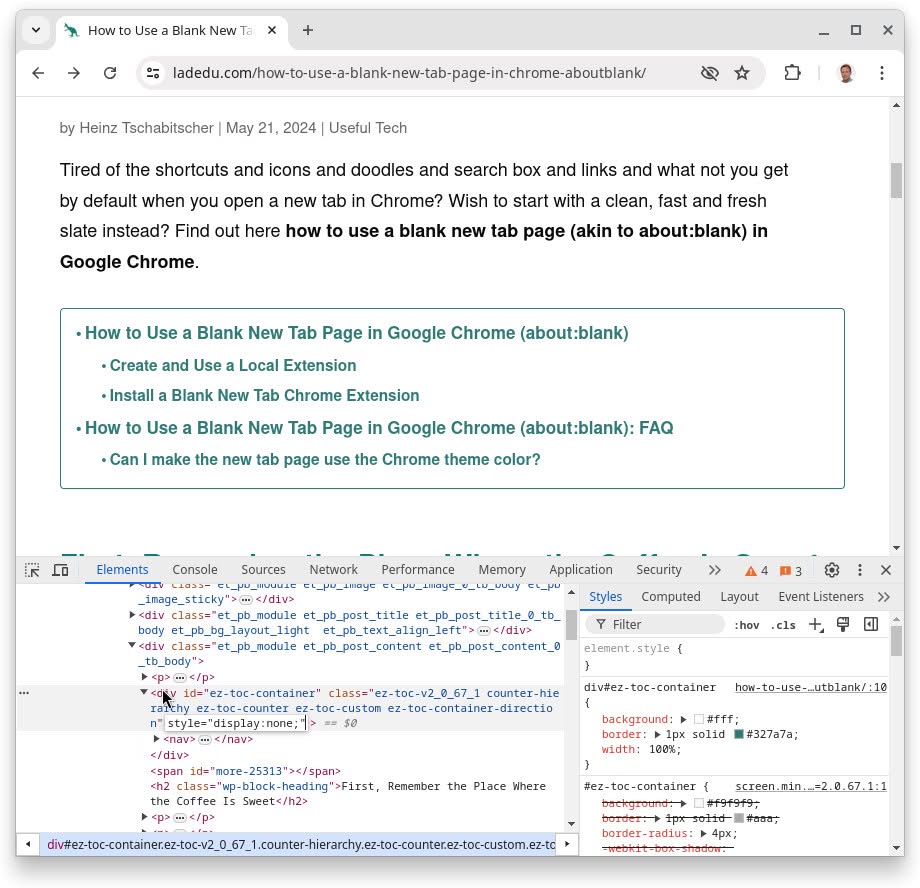Go forward in browser history
The width and height of the screenshot is (920, 888).
(74, 73)
